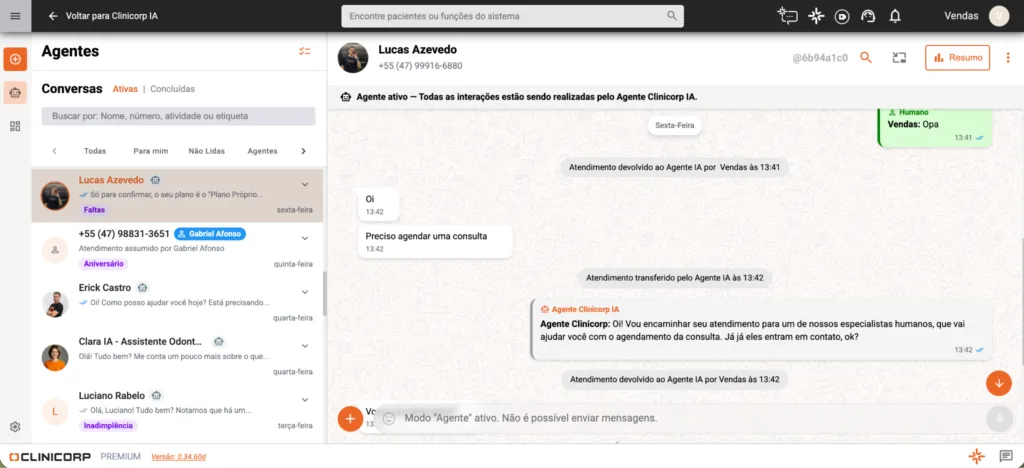Click the conversation list scrollbar

pyautogui.click(x=325, y=294)
